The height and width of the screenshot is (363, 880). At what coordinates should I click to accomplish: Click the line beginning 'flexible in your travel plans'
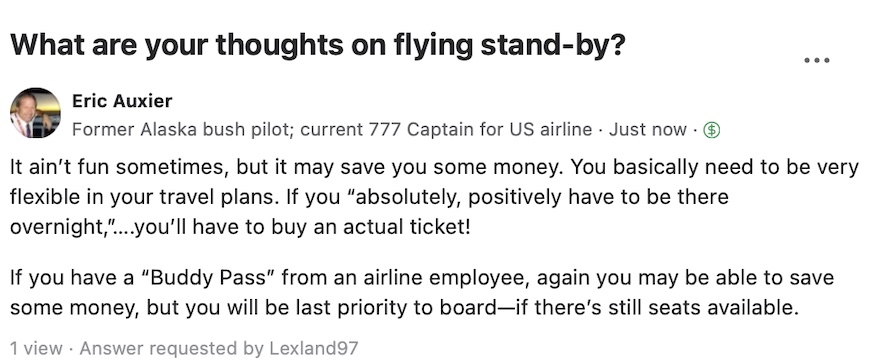[x=369, y=197]
